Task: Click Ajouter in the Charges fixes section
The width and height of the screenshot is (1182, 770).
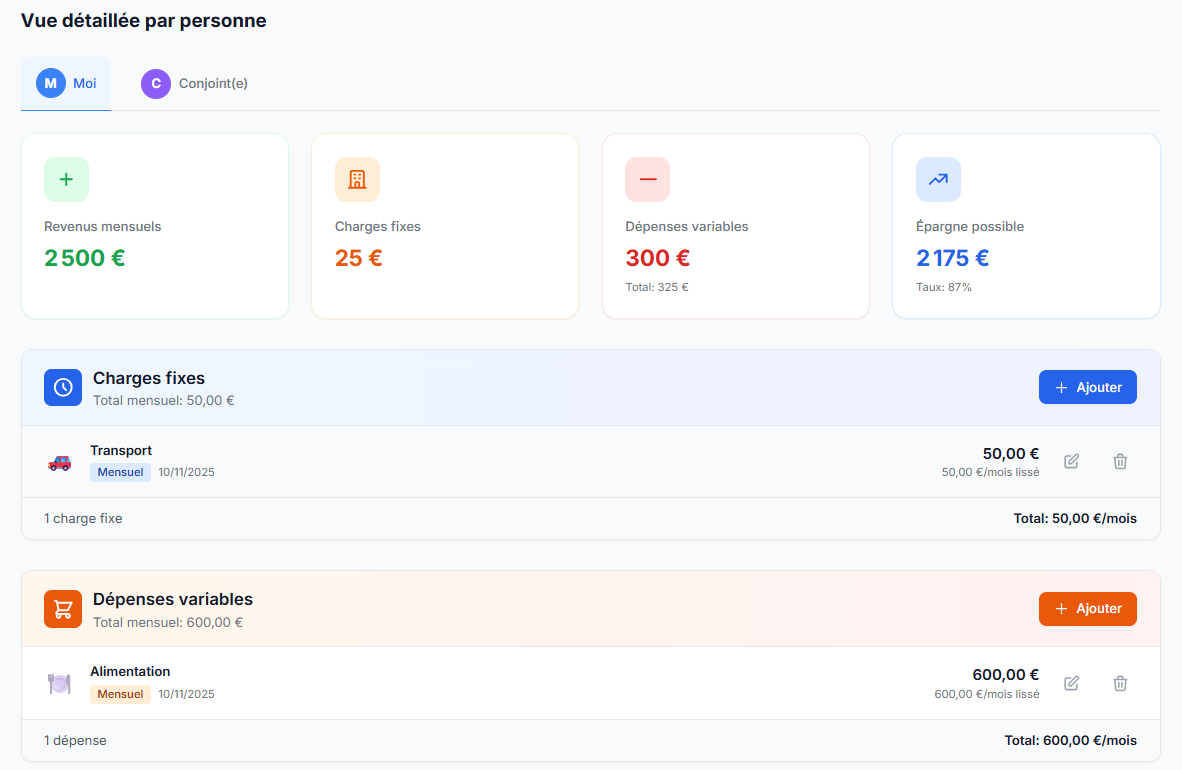Action: coord(1088,387)
